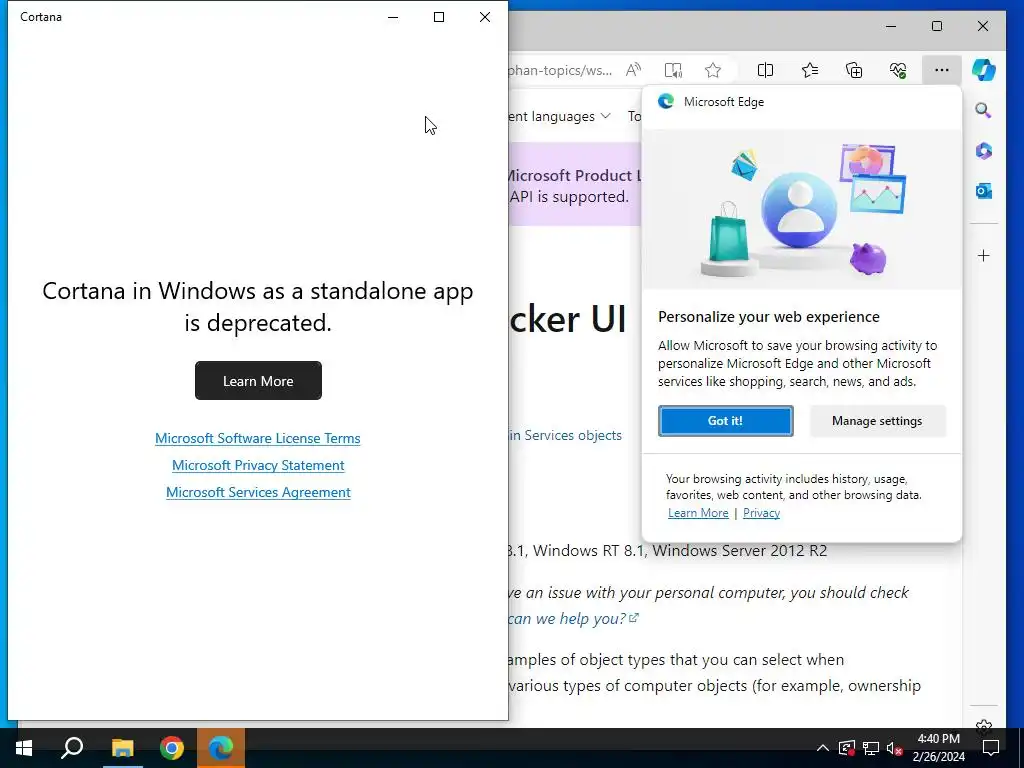Close the Cortana window
This screenshot has width=1024, height=768.
click(485, 17)
